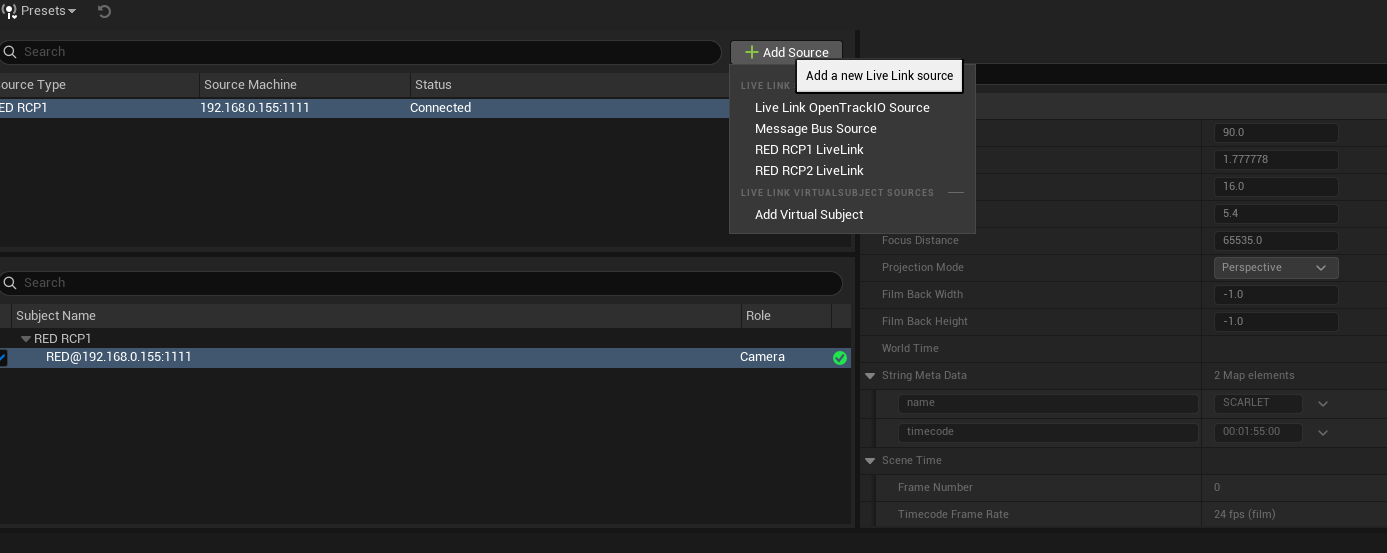Image resolution: width=1387 pixels, height=553 pixels.
Task: Open the chevron menu beside SCARLET value
Action: 1323,403
